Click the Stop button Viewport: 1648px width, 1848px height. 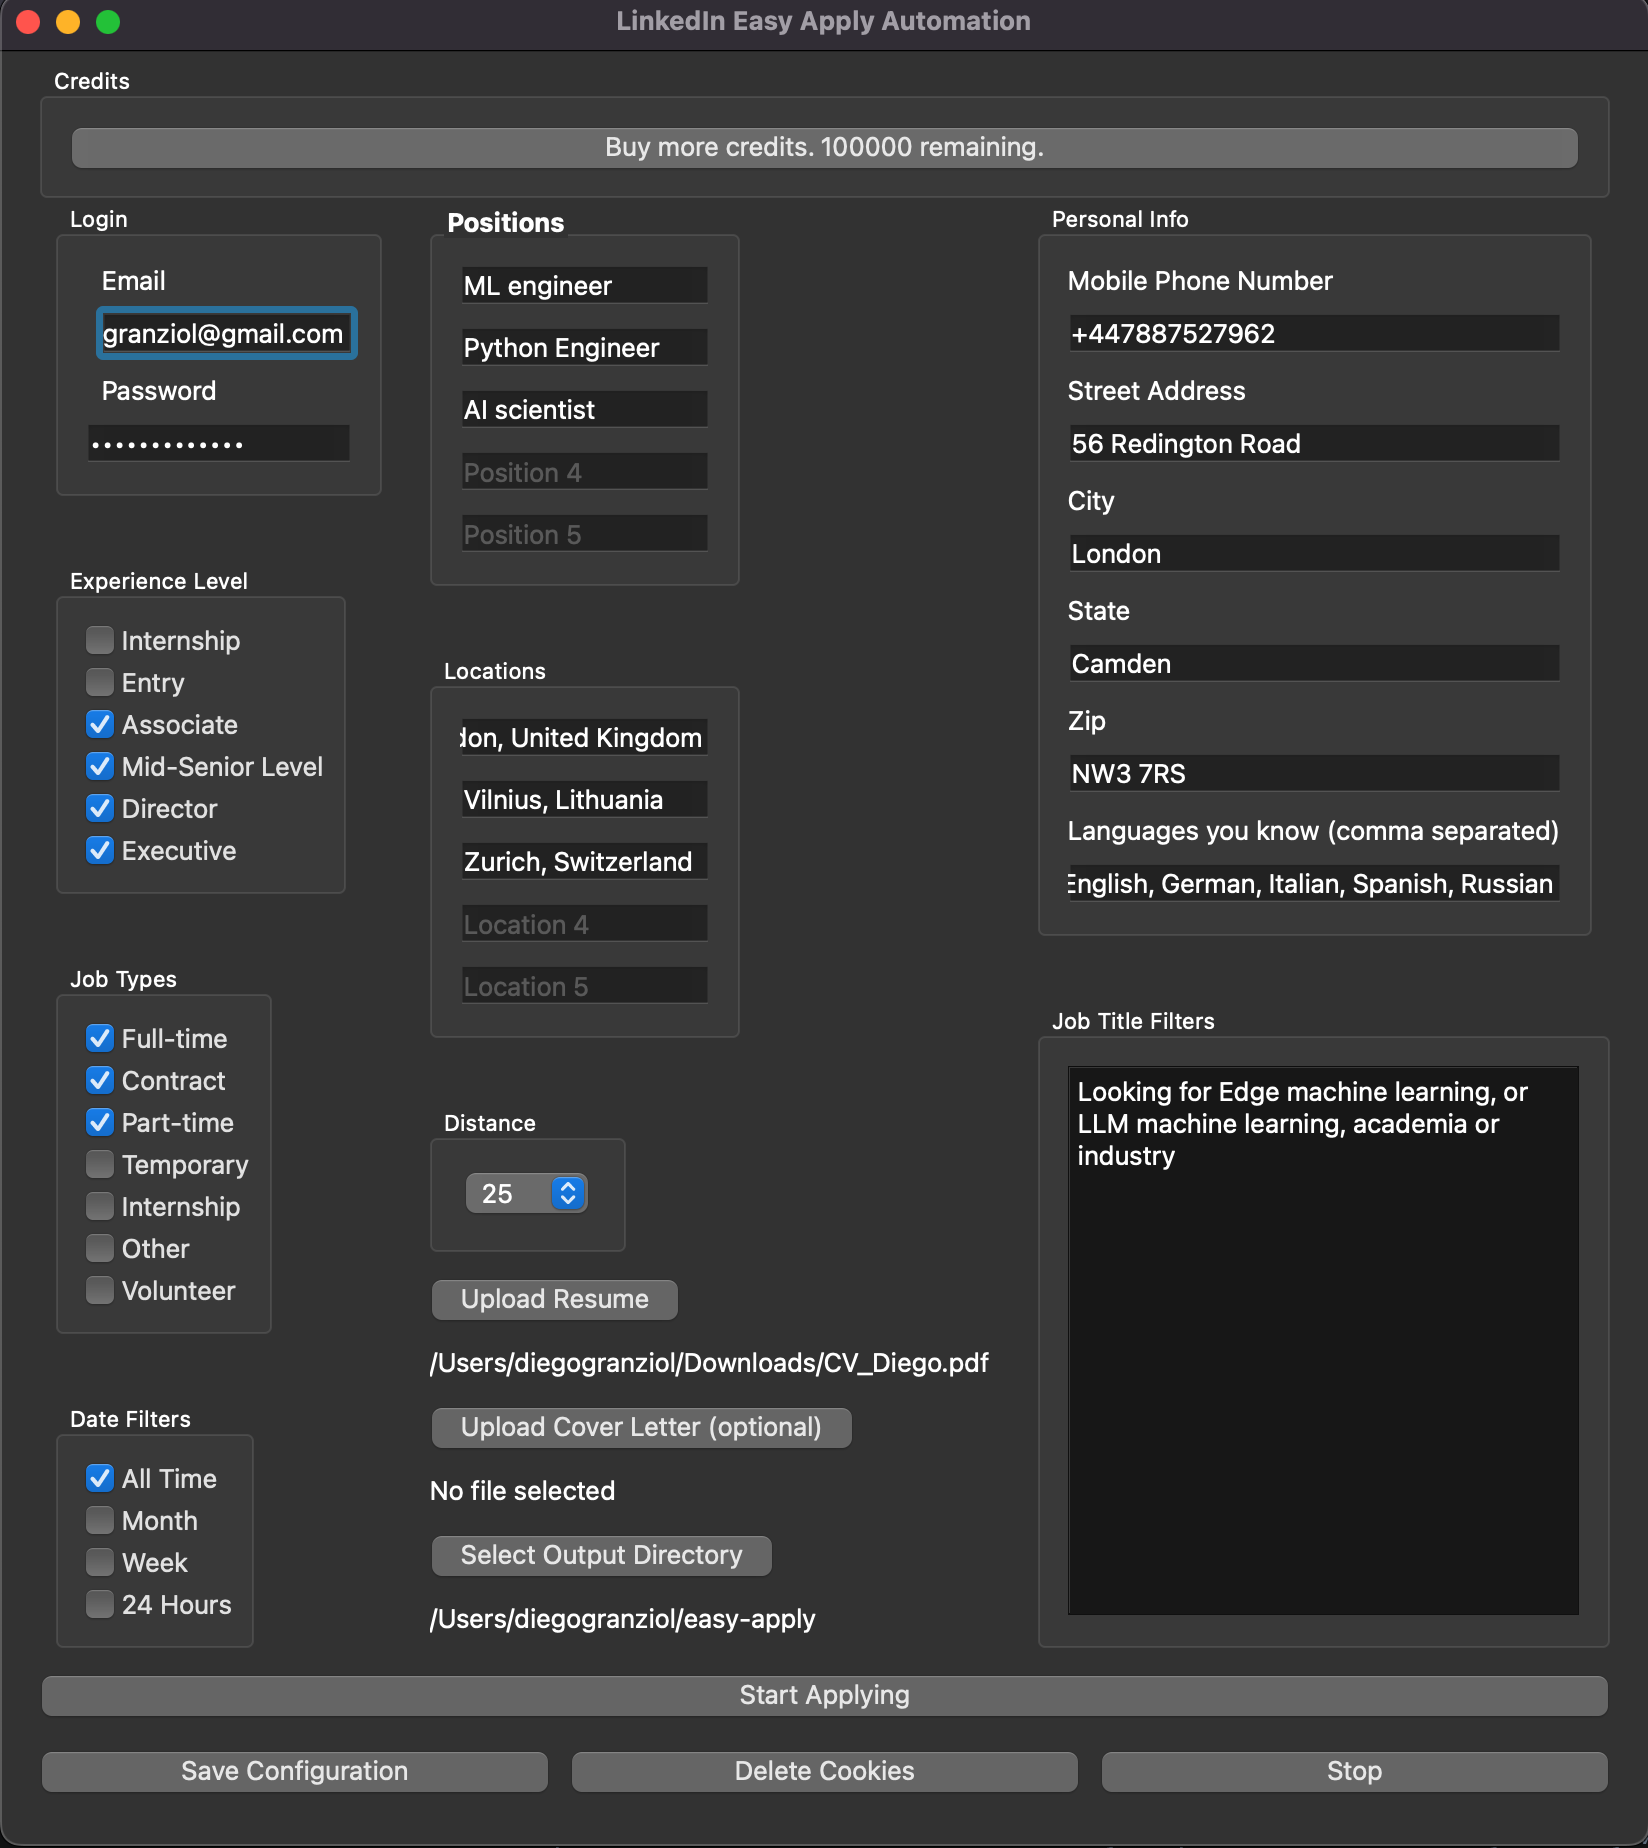coord(1354,1771)
